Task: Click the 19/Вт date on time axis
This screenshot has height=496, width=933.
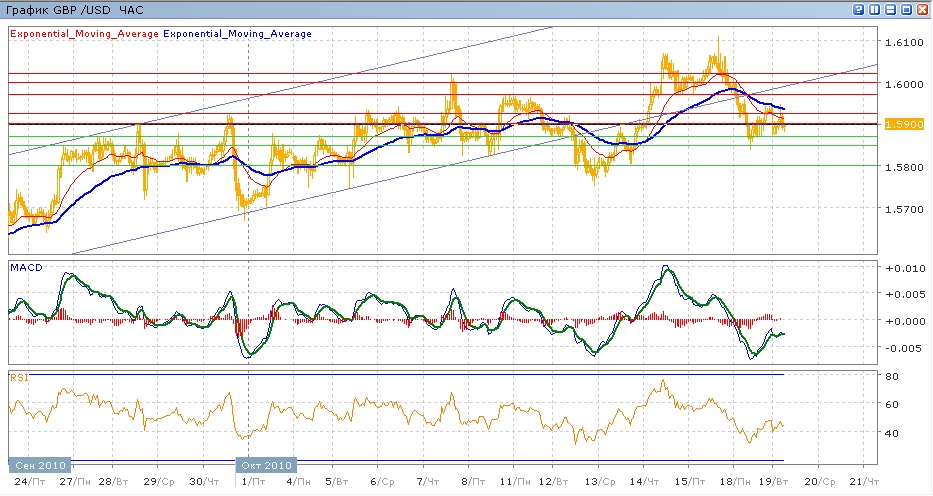Action: (x=773, y=481)
